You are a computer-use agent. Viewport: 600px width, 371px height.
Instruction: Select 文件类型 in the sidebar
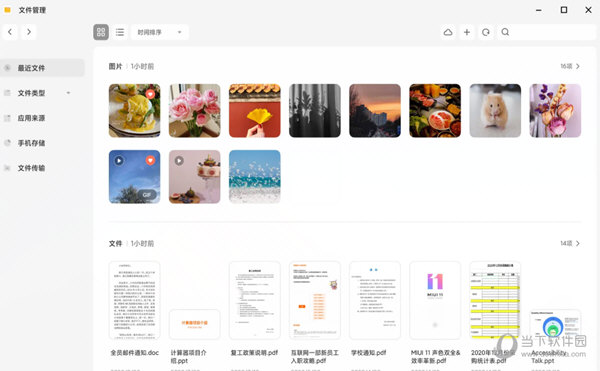pyautogui.click(x=31, y=93)
